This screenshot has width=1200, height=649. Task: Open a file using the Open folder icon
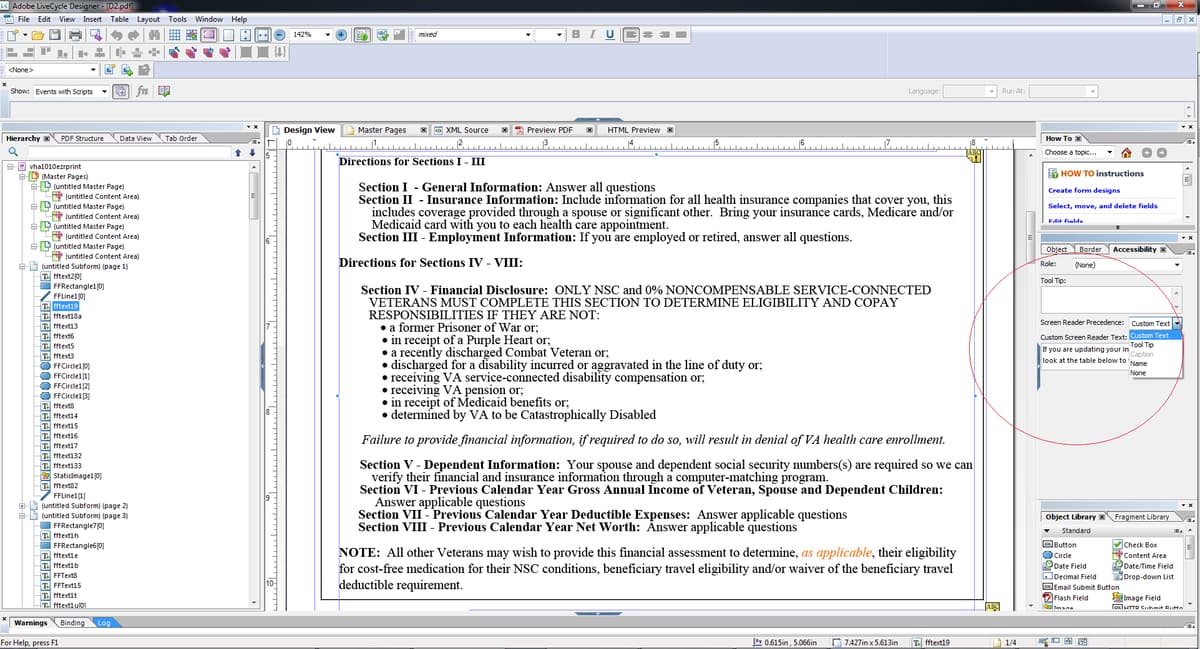pos(38,34)
